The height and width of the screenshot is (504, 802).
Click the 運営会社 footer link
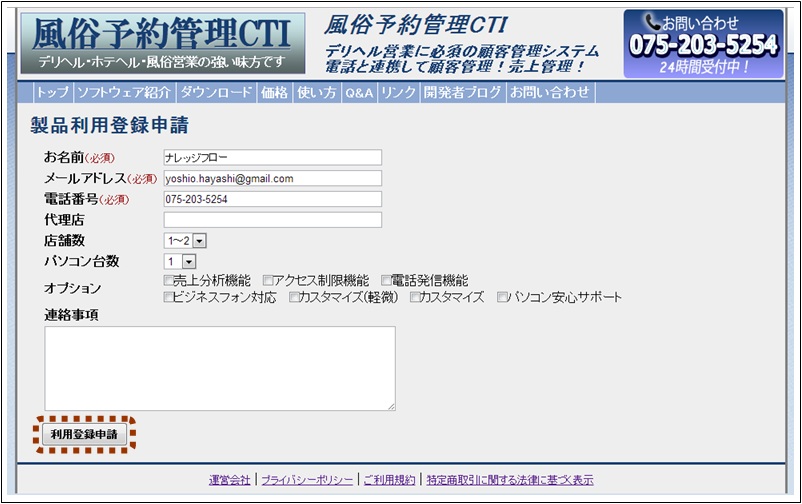pos(230,480)
